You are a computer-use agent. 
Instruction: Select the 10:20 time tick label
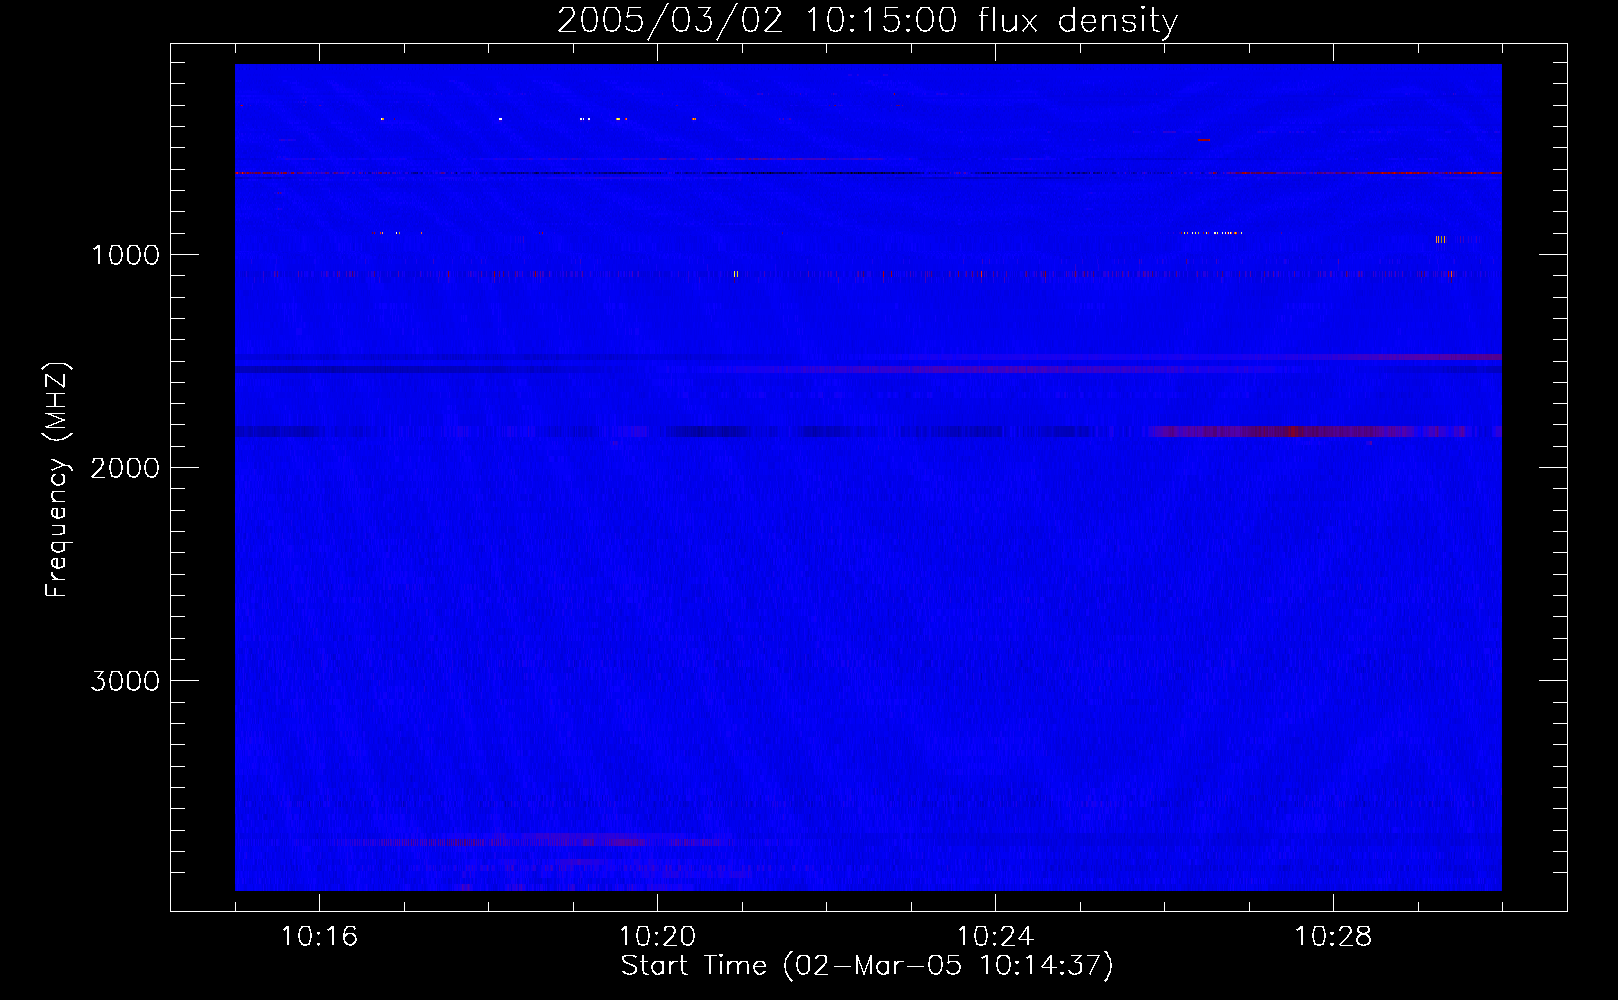(x=657, y=937)
